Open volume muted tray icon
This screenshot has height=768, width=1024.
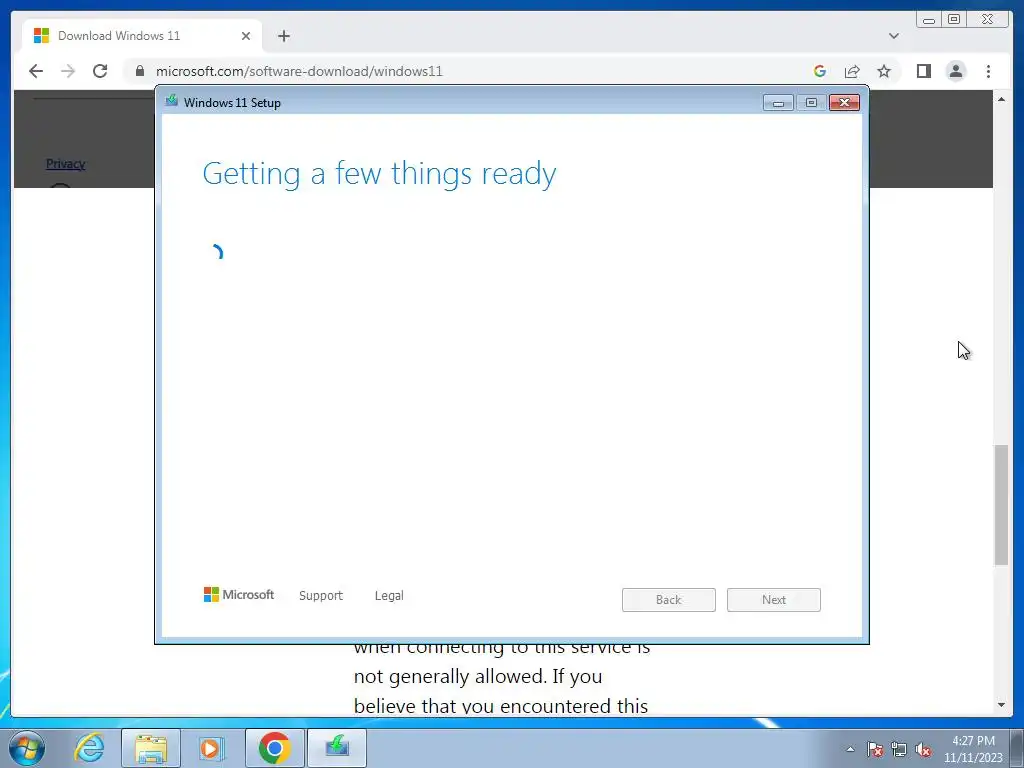923,749
